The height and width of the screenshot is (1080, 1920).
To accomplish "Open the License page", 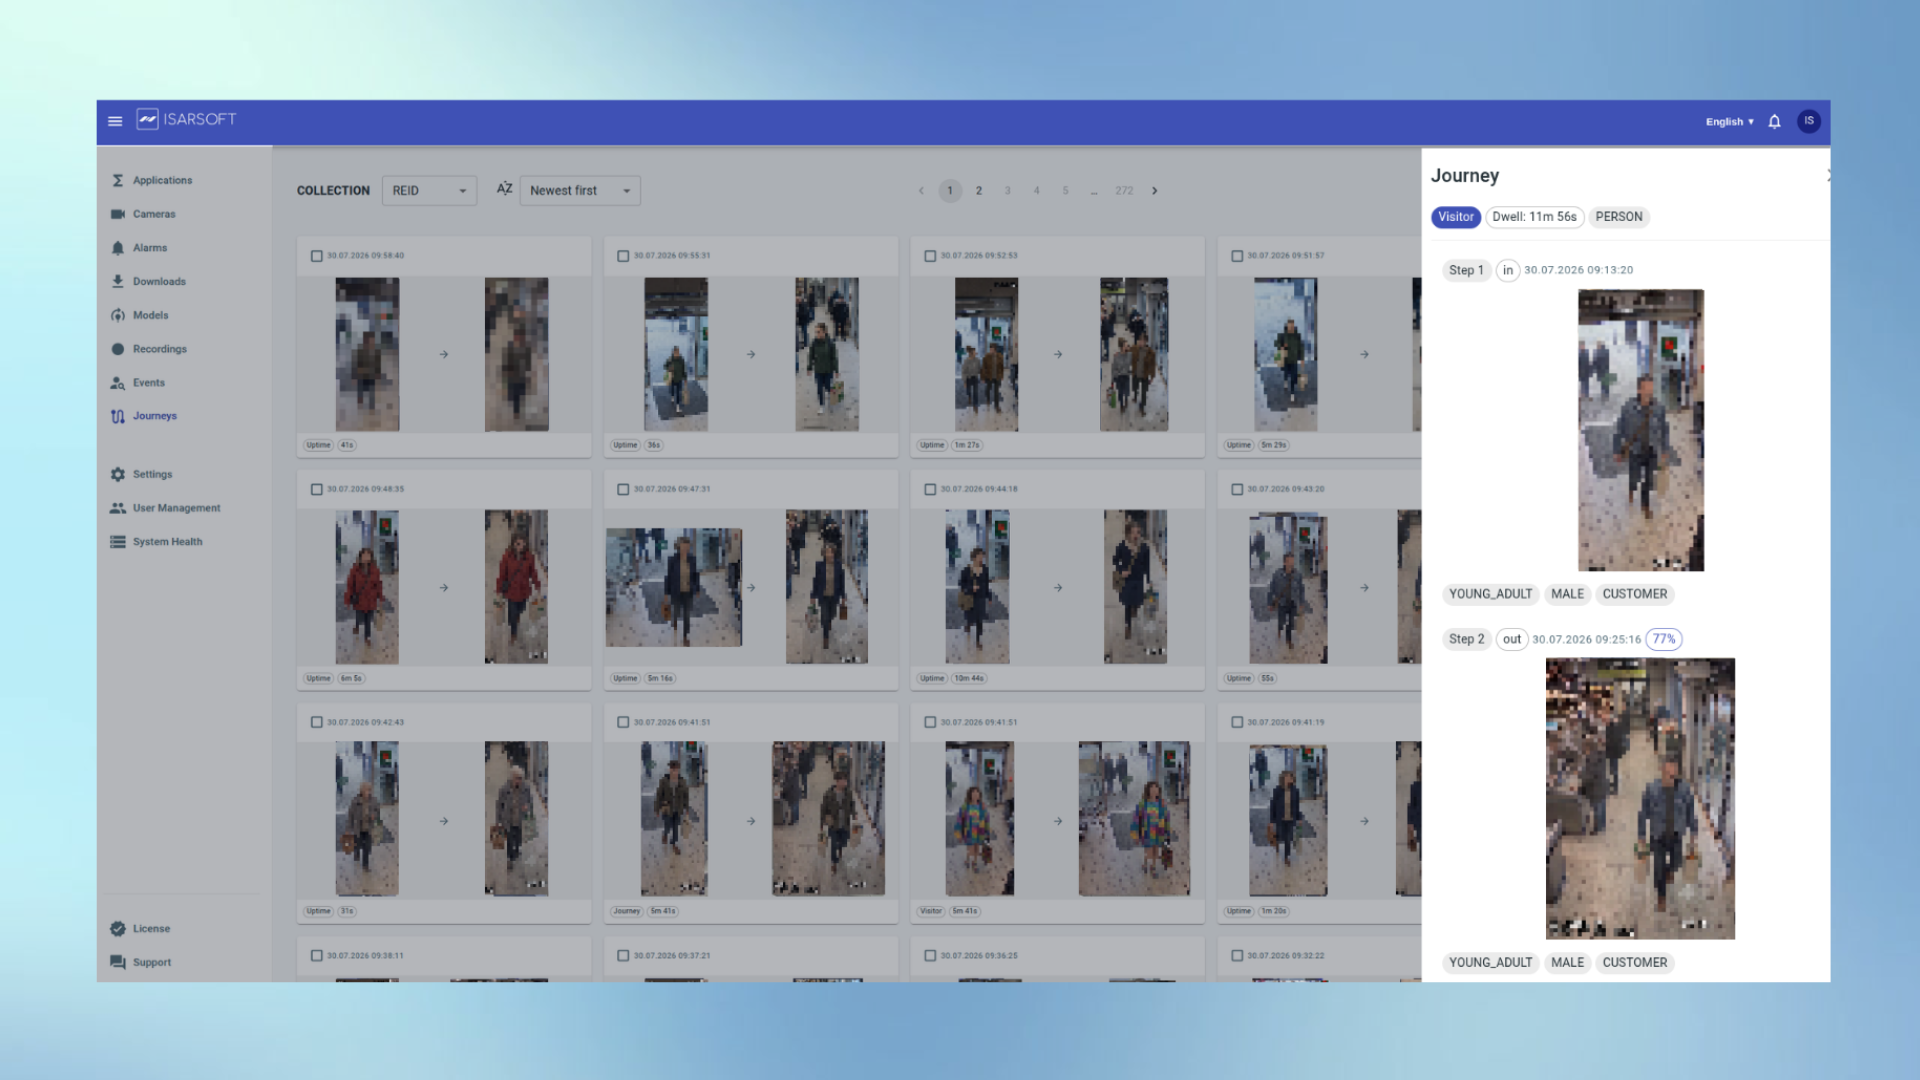I will click(x=151, y=929).
